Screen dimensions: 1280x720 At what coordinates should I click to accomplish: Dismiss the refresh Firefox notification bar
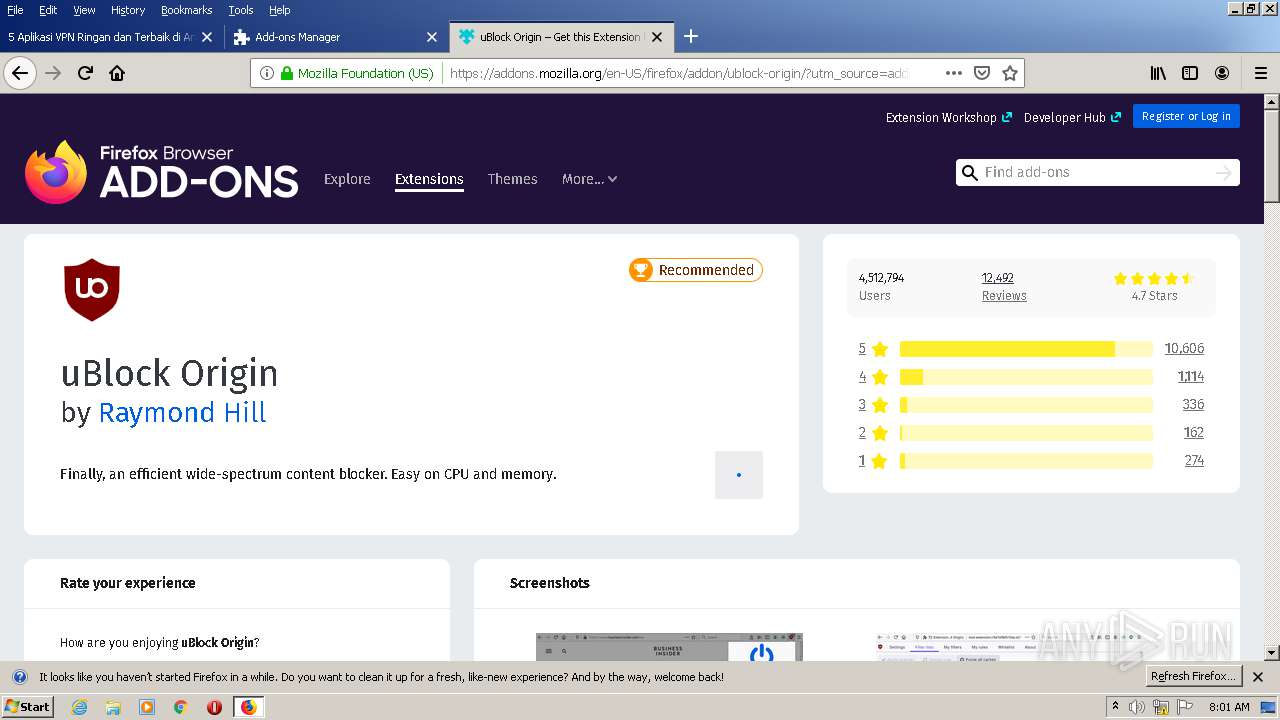pyautogui.click(x=1258, y=677)
